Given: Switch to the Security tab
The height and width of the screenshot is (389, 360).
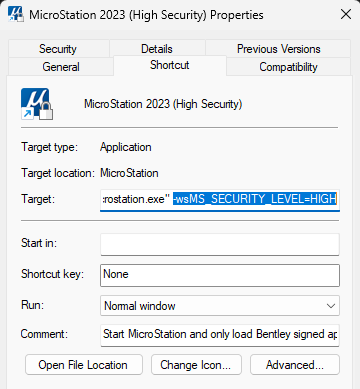Looking at the screenshot, I should point(58,49).
